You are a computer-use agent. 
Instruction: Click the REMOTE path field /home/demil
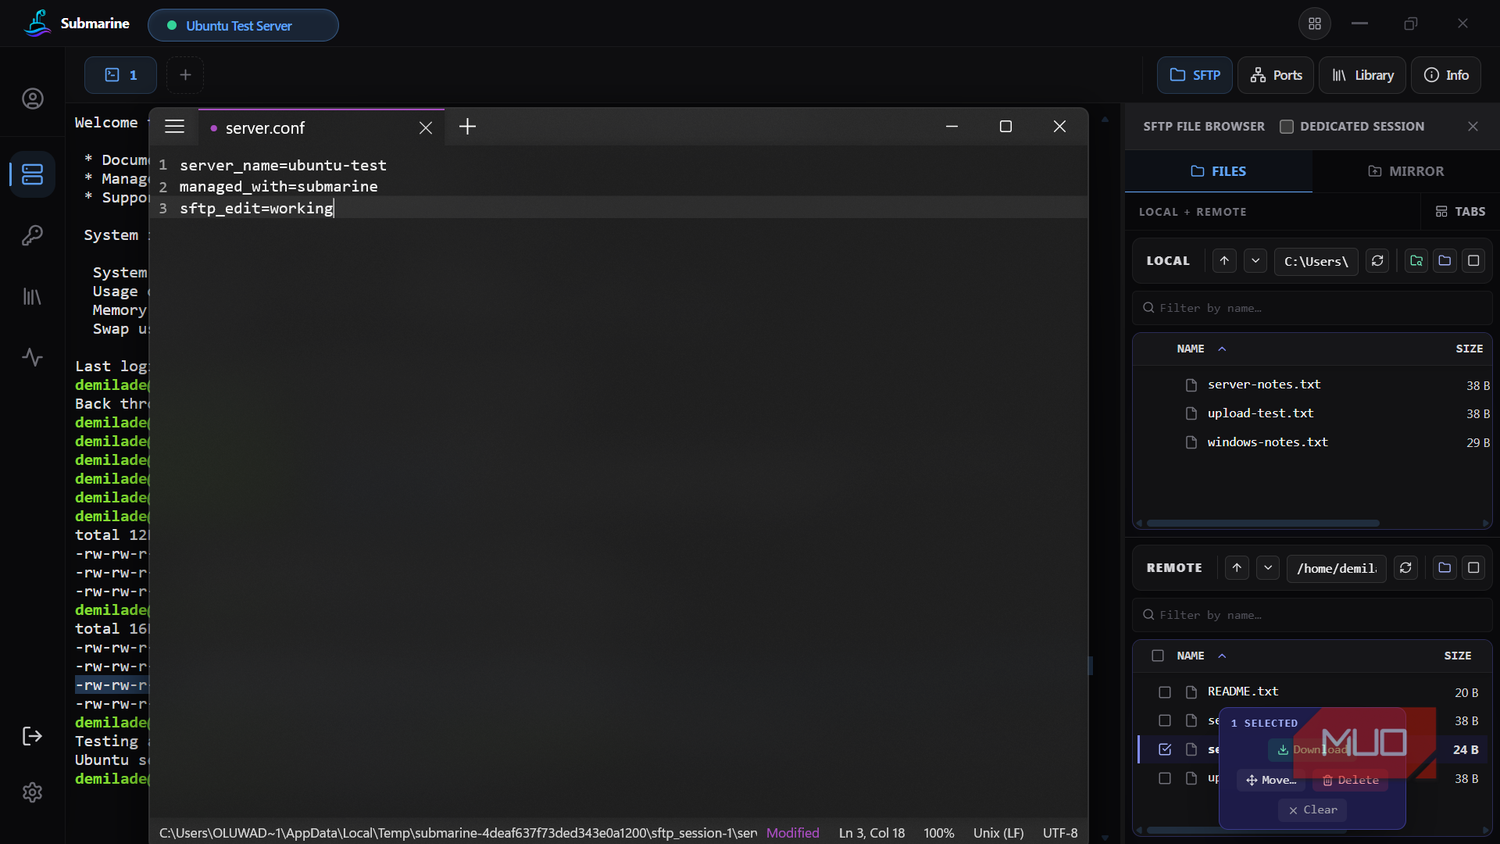pyautogui.click(x=1337, y=568)
